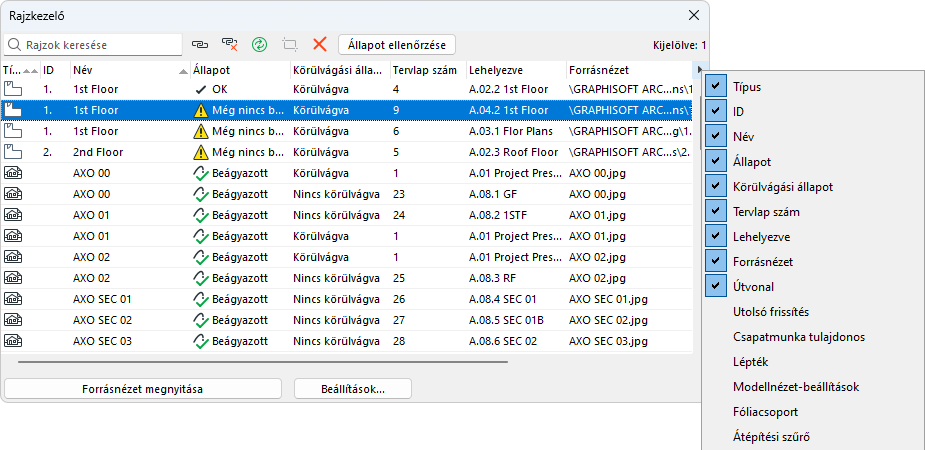Screen dimensions: 925x450
Task: Uncheck the Lehelyezve checkbox
Action: [x=716, y=236]
